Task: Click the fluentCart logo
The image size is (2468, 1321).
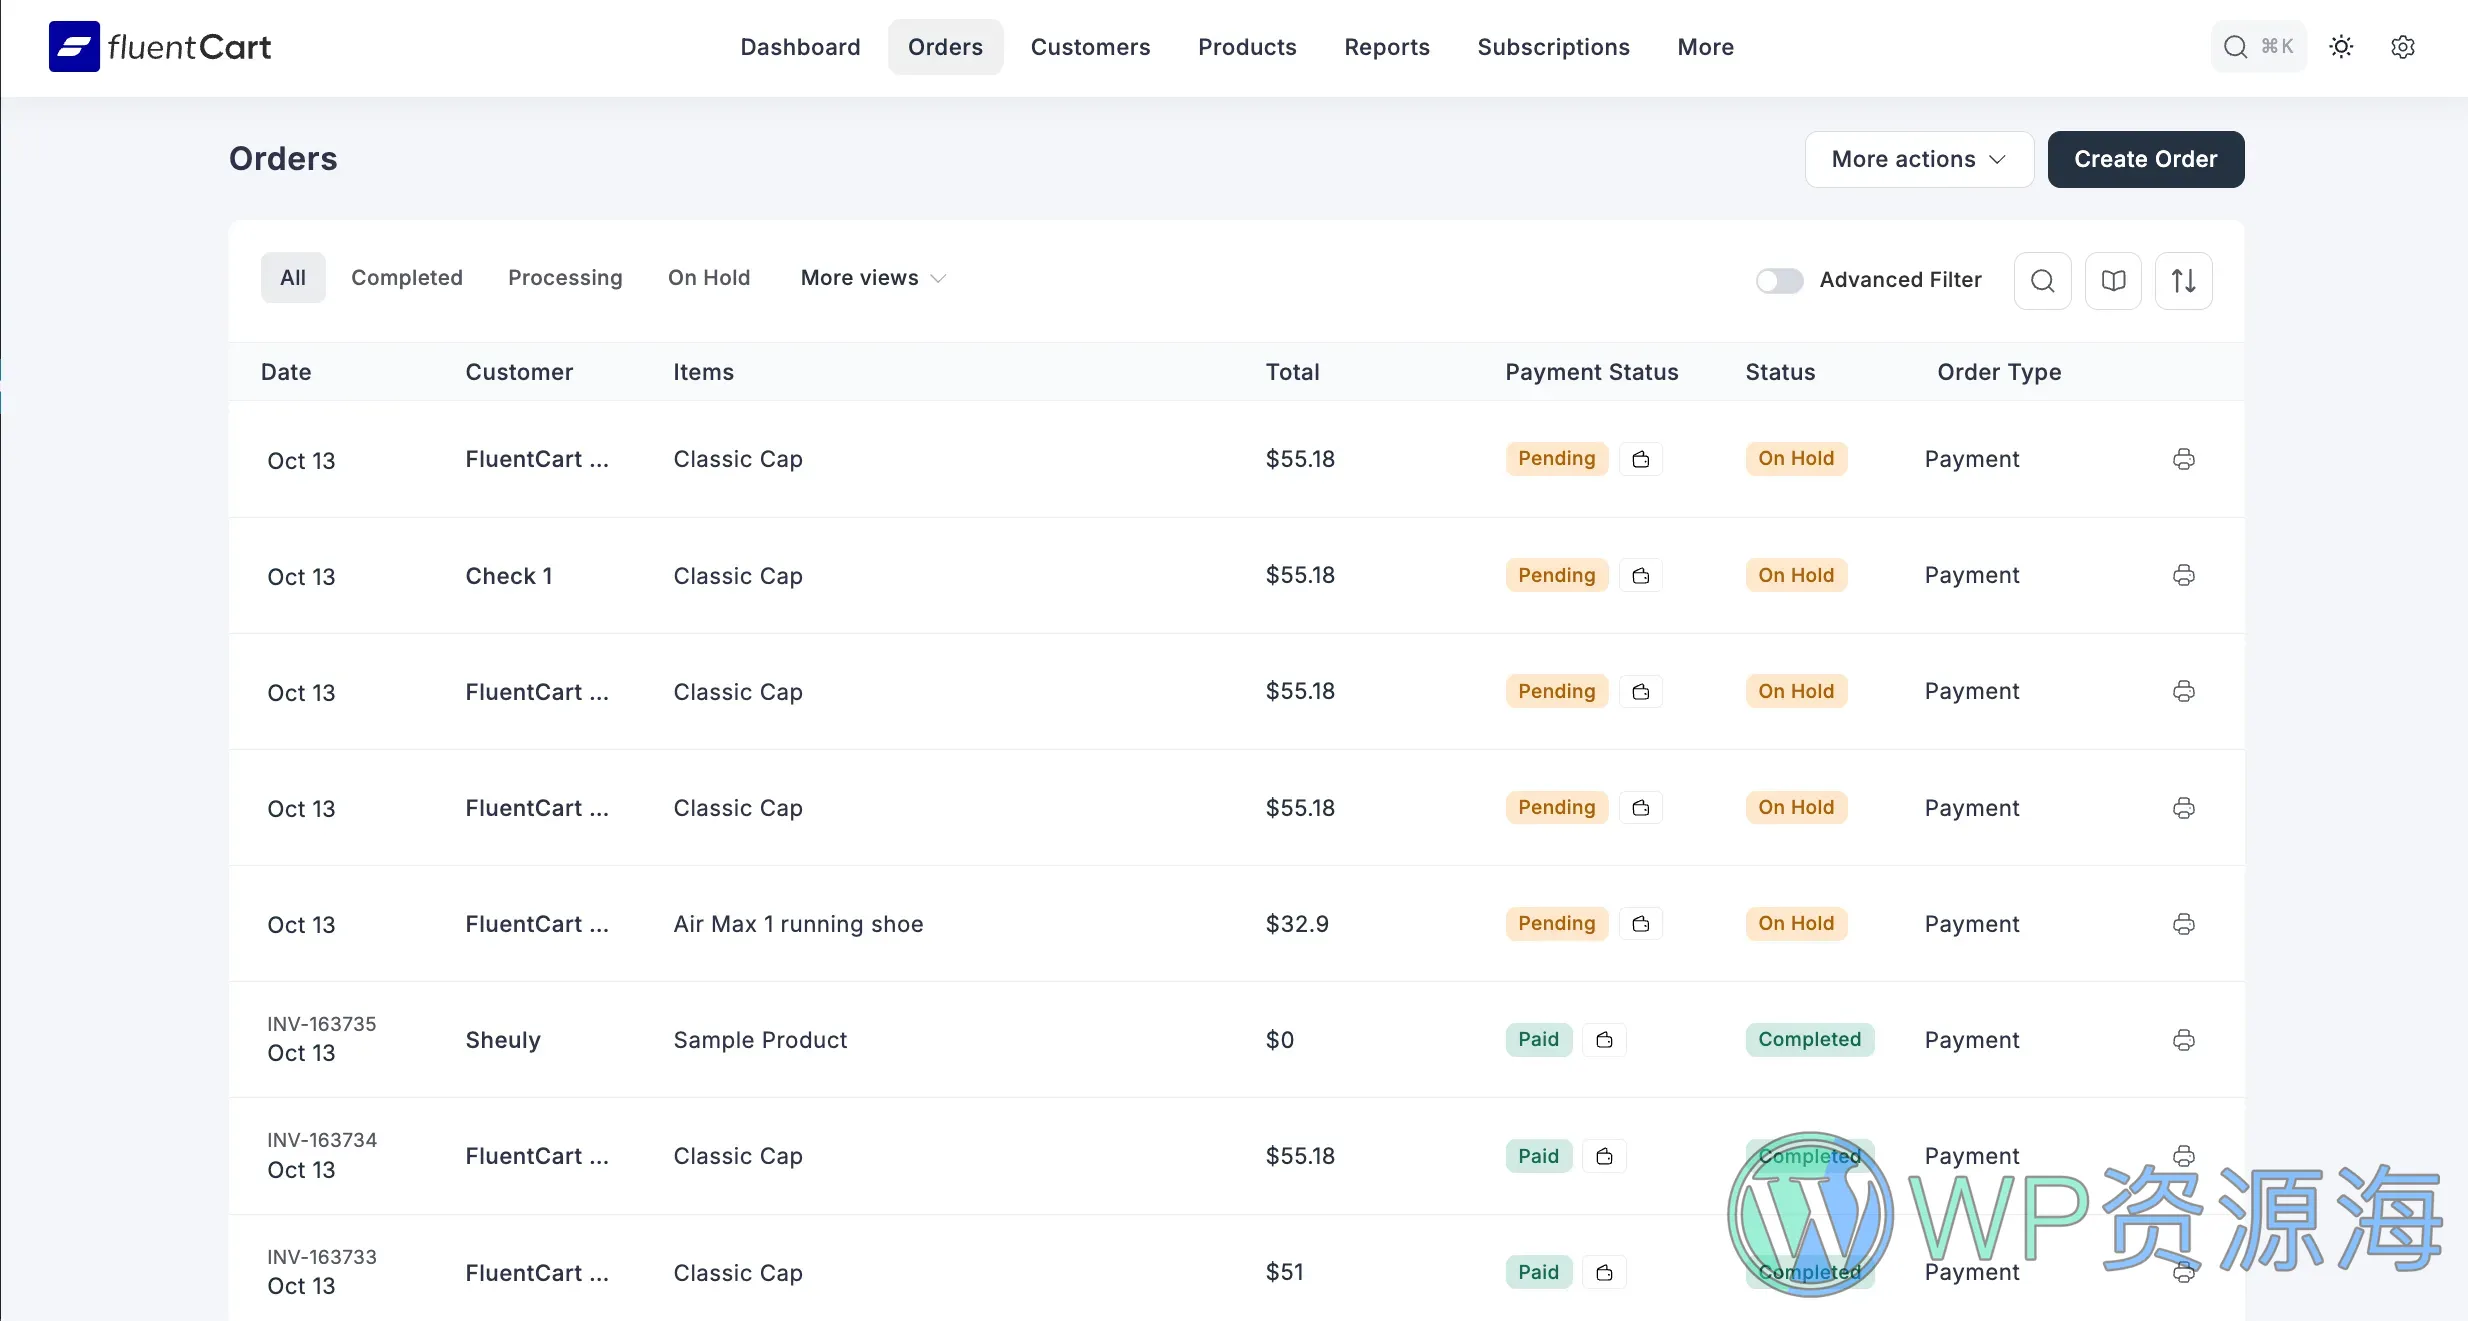Action: [159, 45]
